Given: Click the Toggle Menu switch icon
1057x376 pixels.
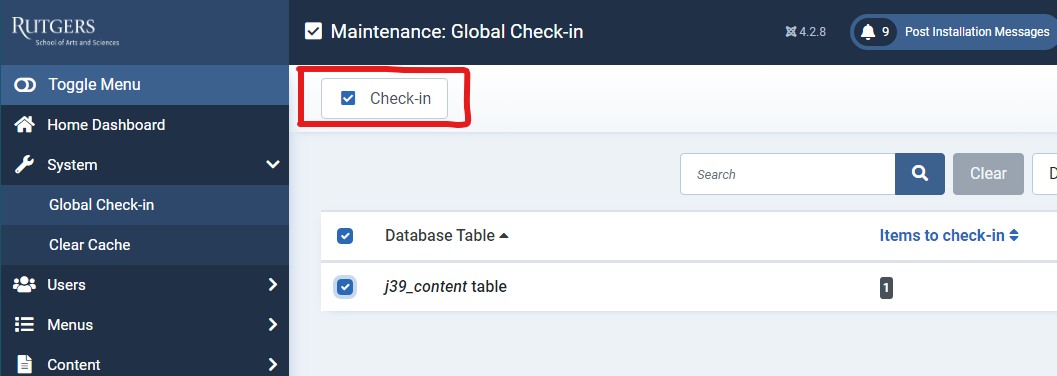Looking at the screenshot, I should [x=25, y=85].
